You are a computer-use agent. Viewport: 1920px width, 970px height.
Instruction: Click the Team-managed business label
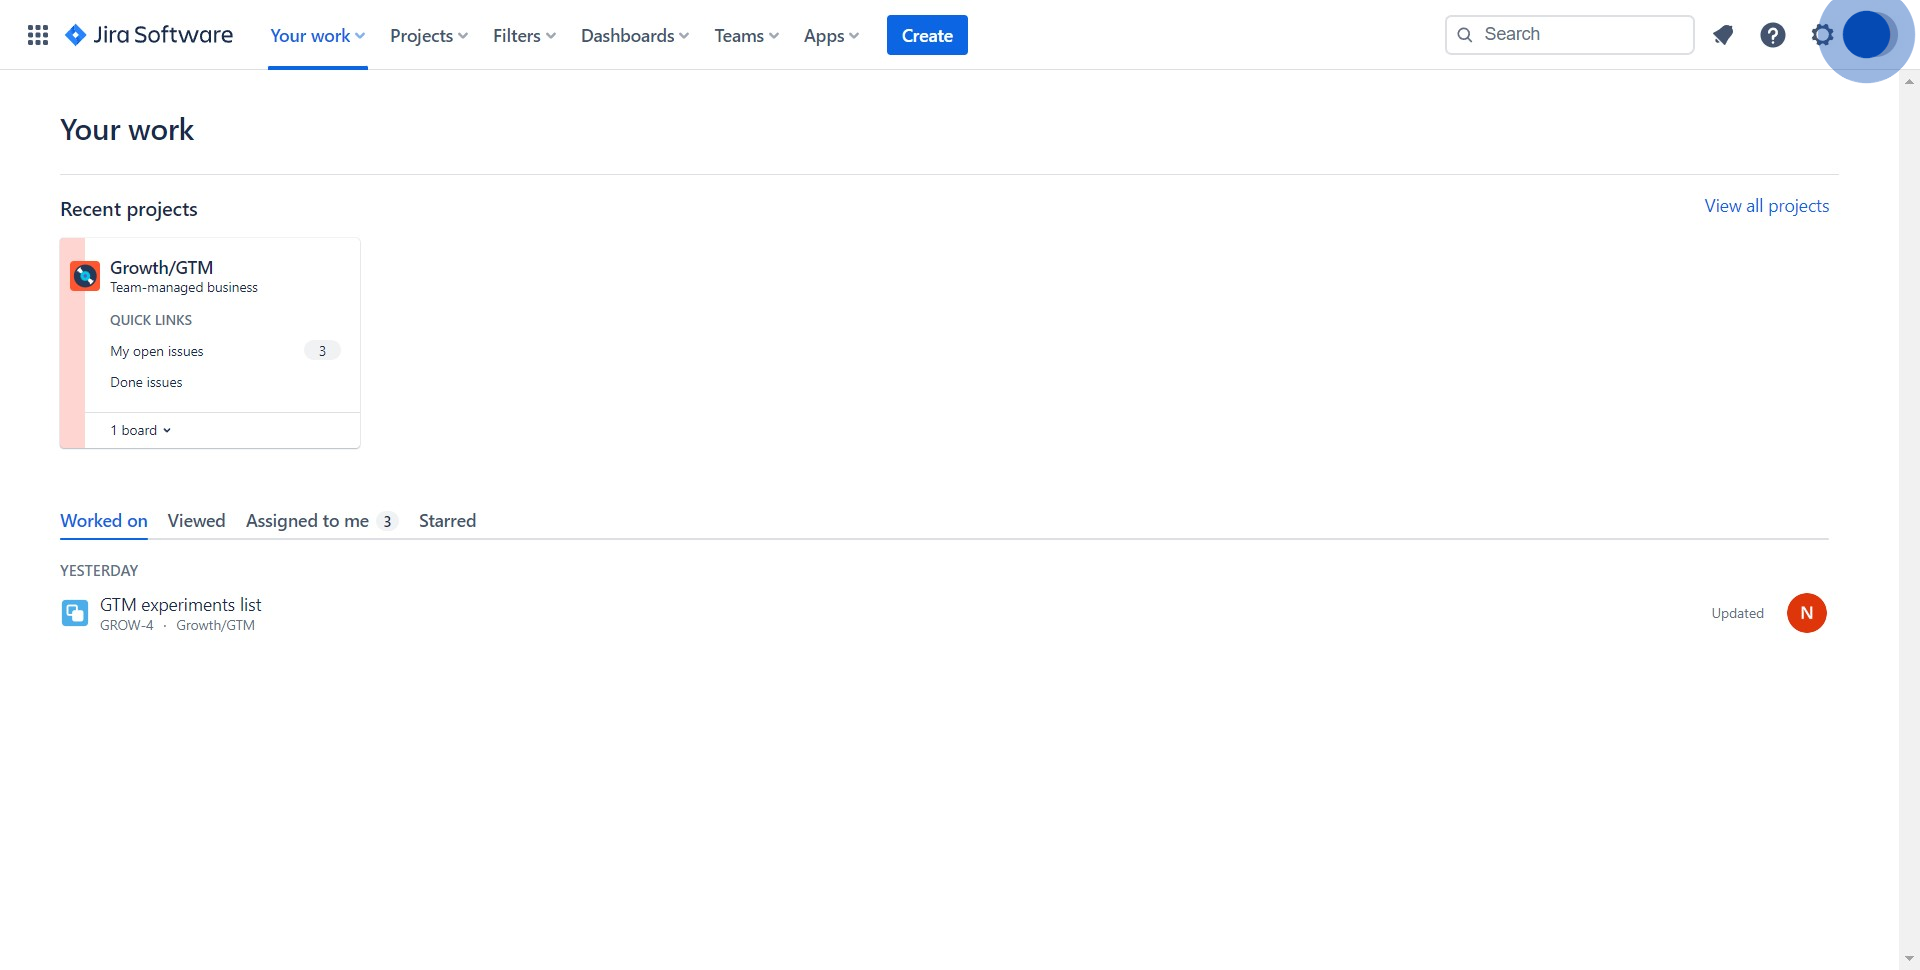click(184, 287)
